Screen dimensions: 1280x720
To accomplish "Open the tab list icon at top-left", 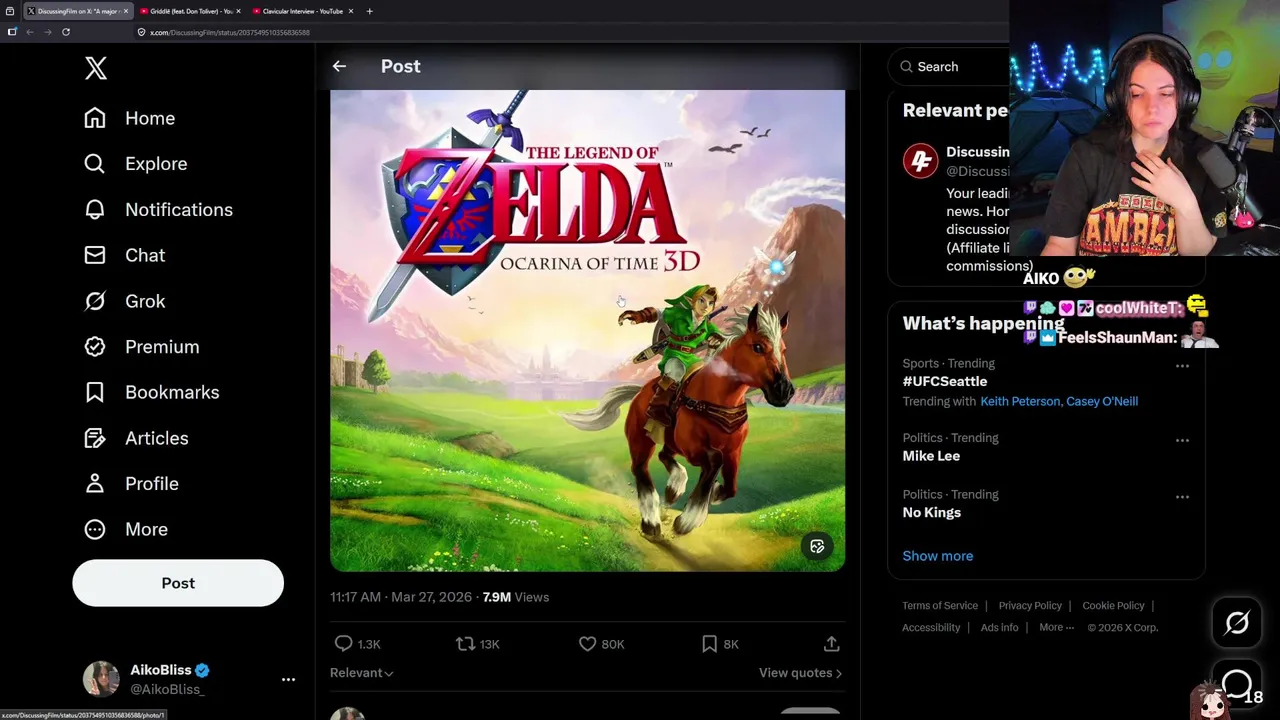I will [x=10, y=11].
